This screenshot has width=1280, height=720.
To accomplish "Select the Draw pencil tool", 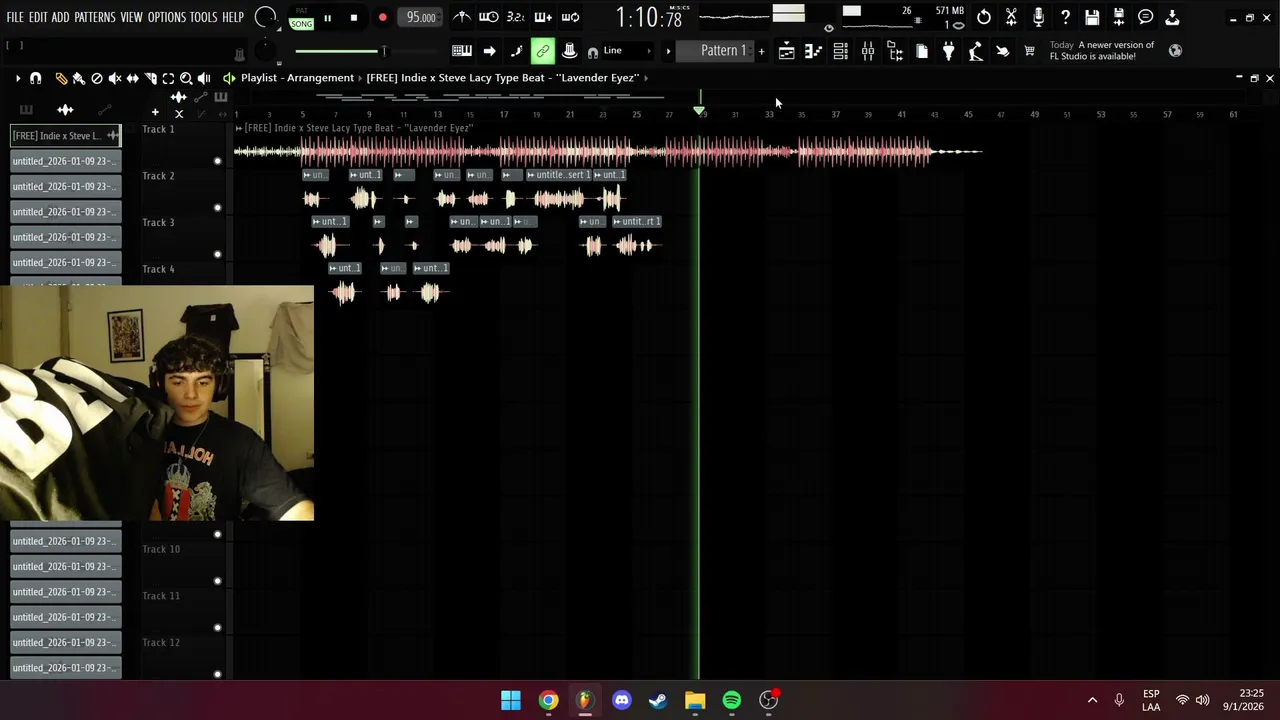I will point(61,78).
